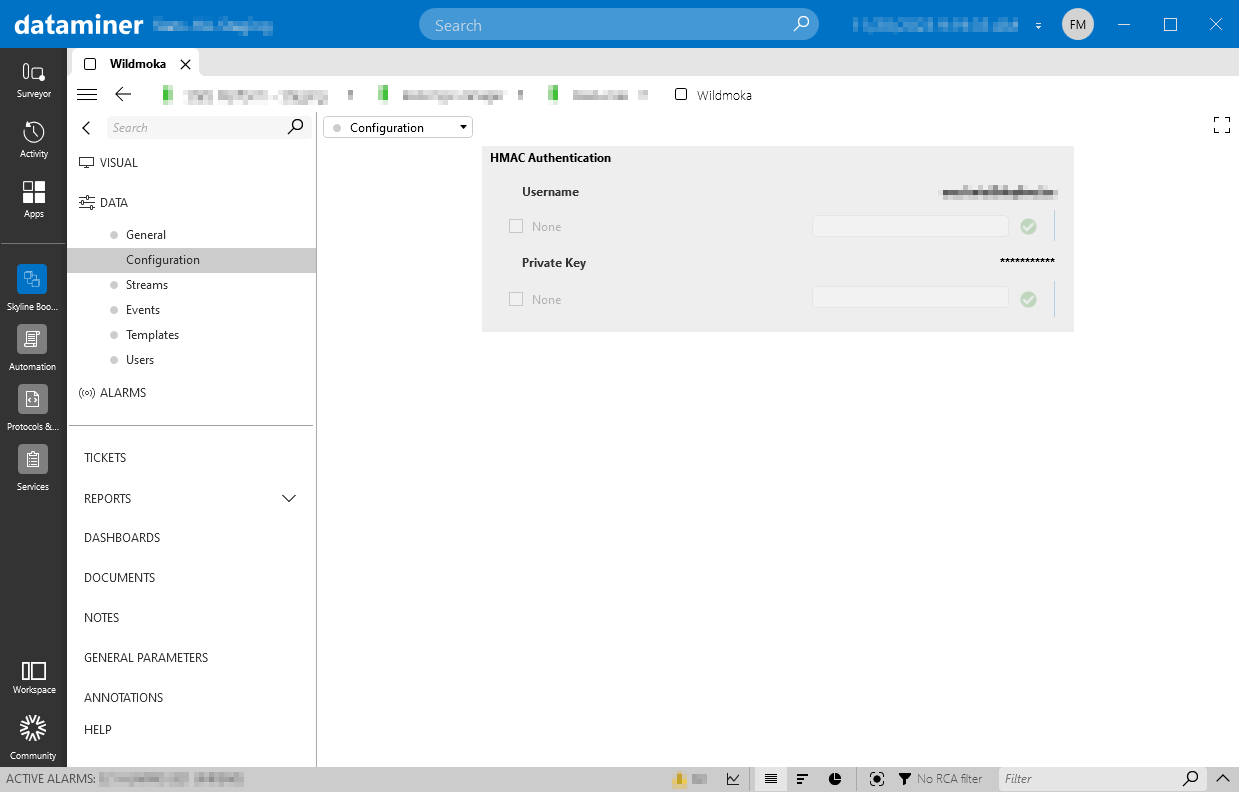The height and width of the screenshot is (792, 1239).
Task: Click the magnifier icon in top search bar
Action: 801,25
